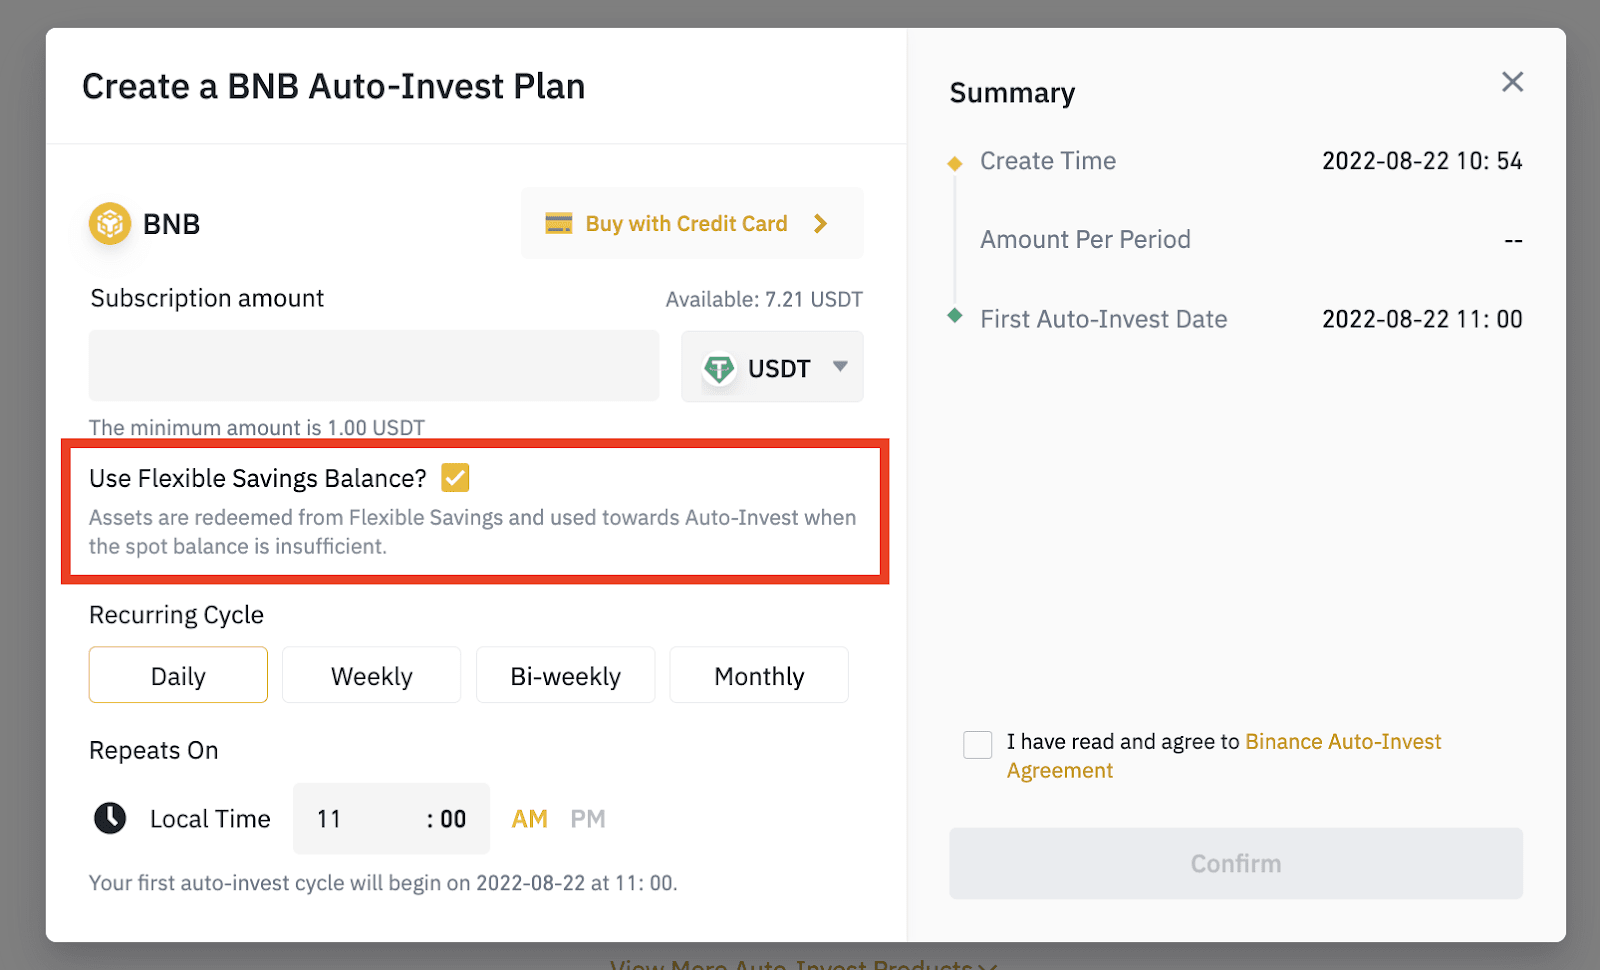
Task: Click the arrow next to Buy with Credit Card
Action: (821, 224)
